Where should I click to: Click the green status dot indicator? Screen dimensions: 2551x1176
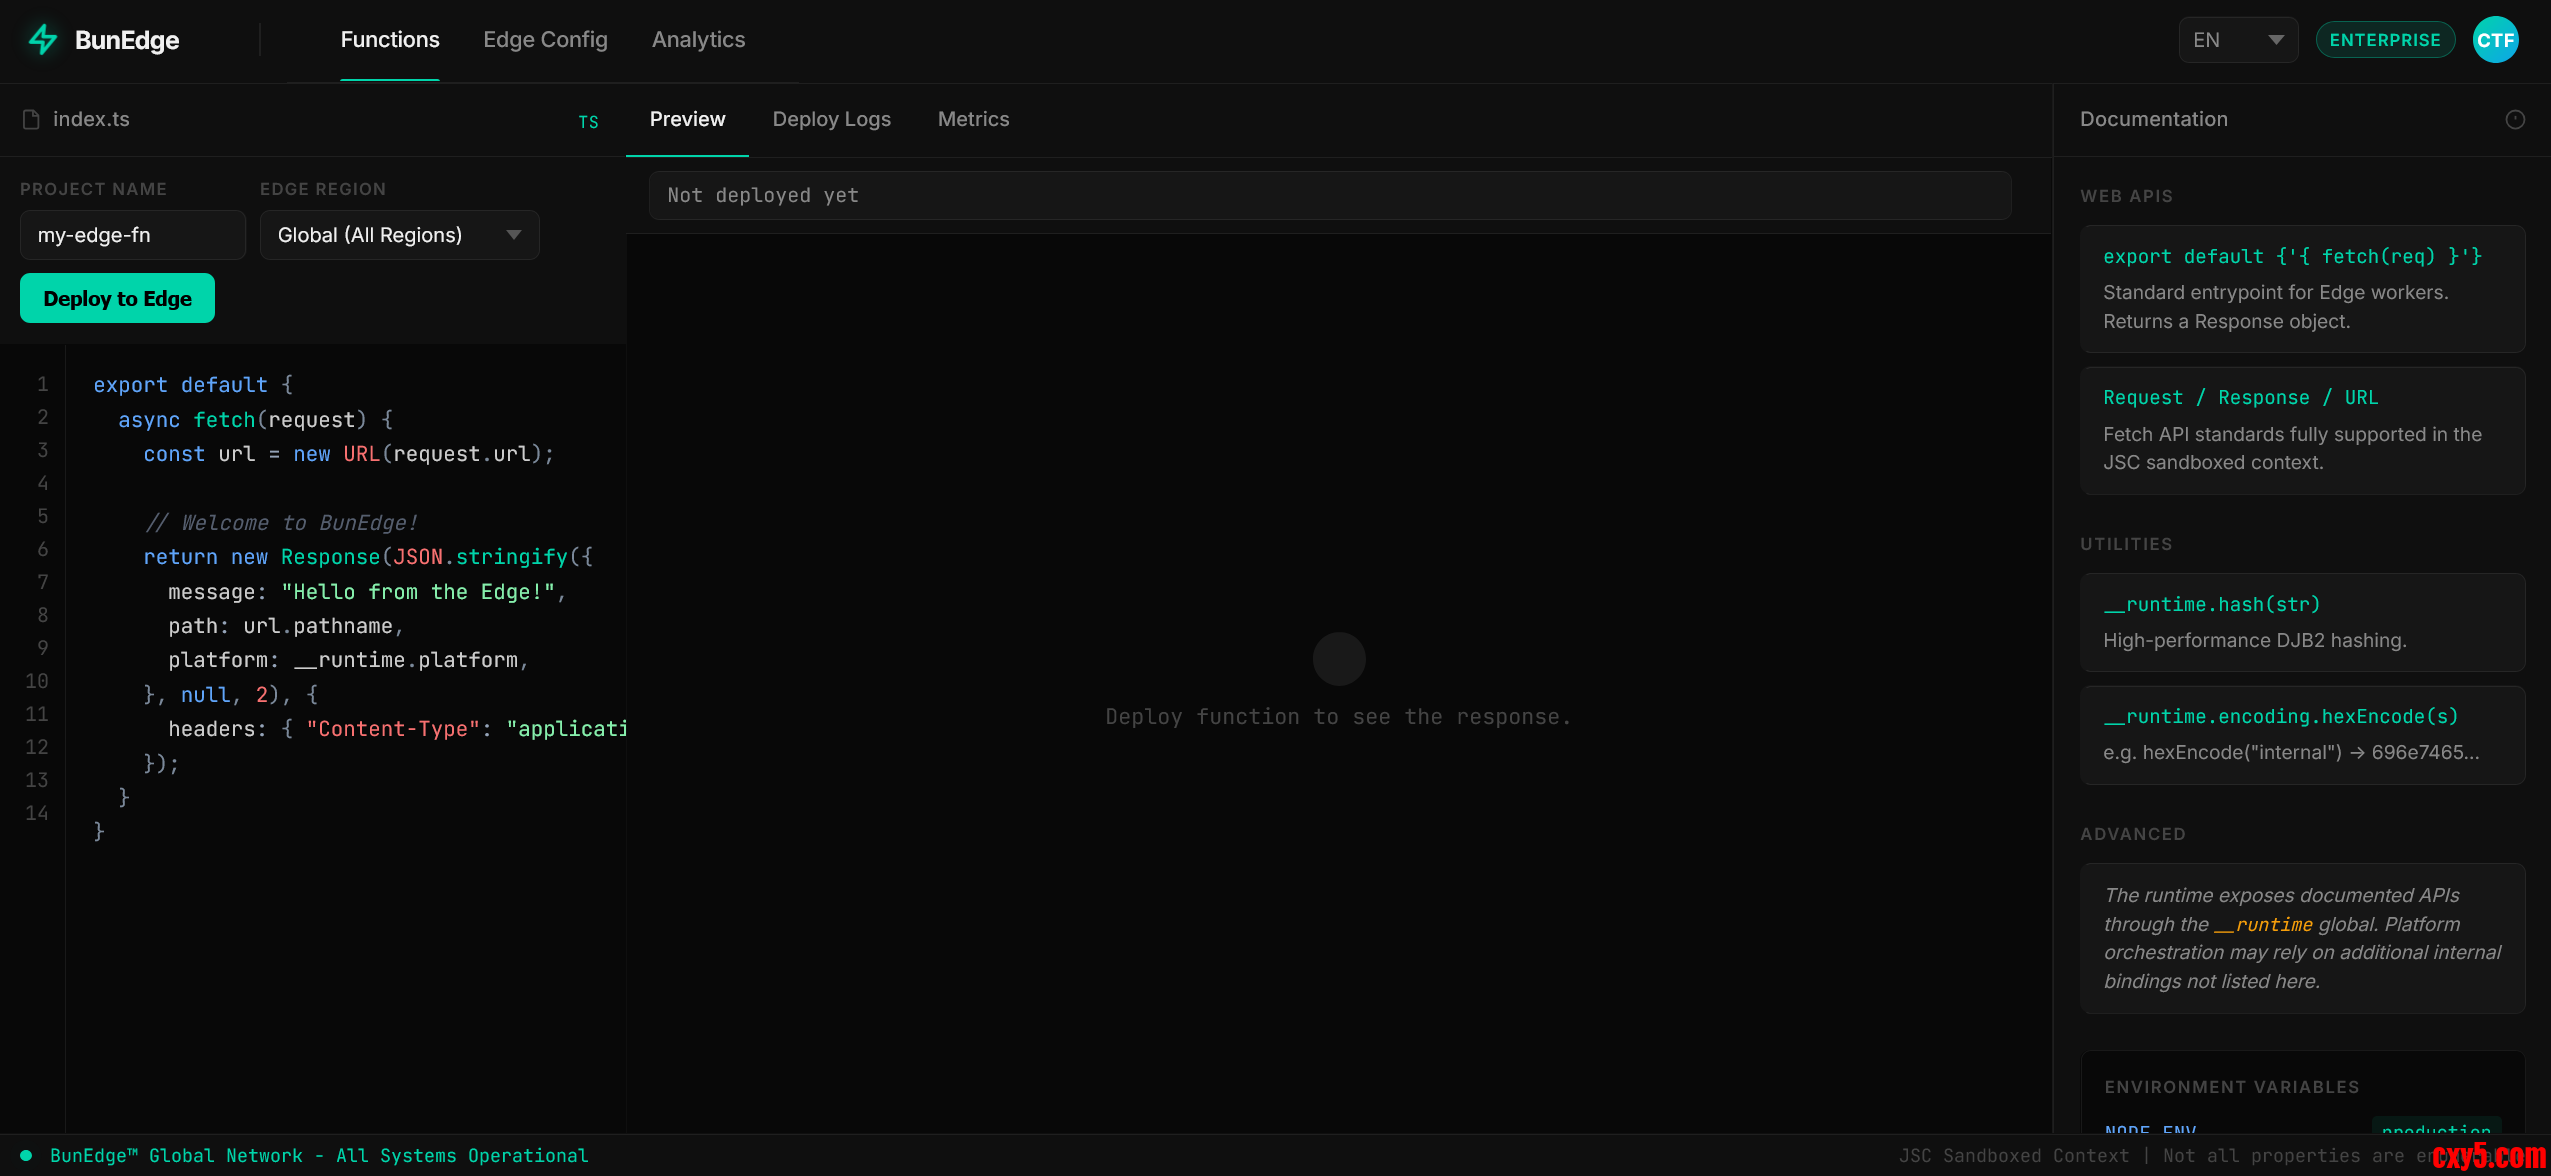pos(26,1155)
